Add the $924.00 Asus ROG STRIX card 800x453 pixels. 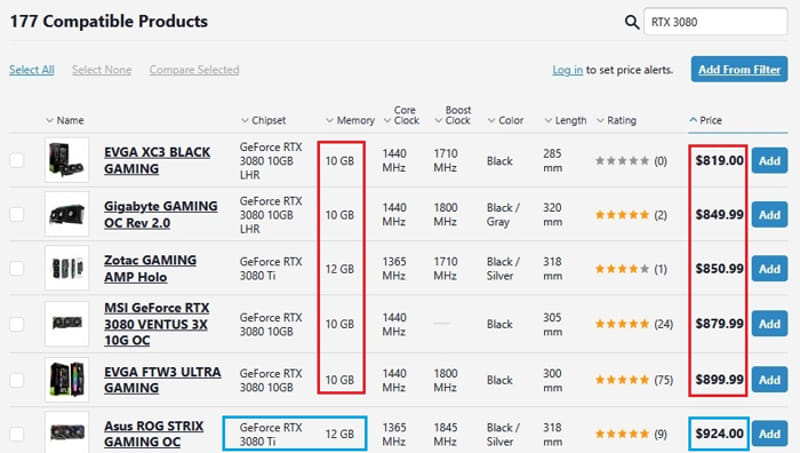point(769,434)
